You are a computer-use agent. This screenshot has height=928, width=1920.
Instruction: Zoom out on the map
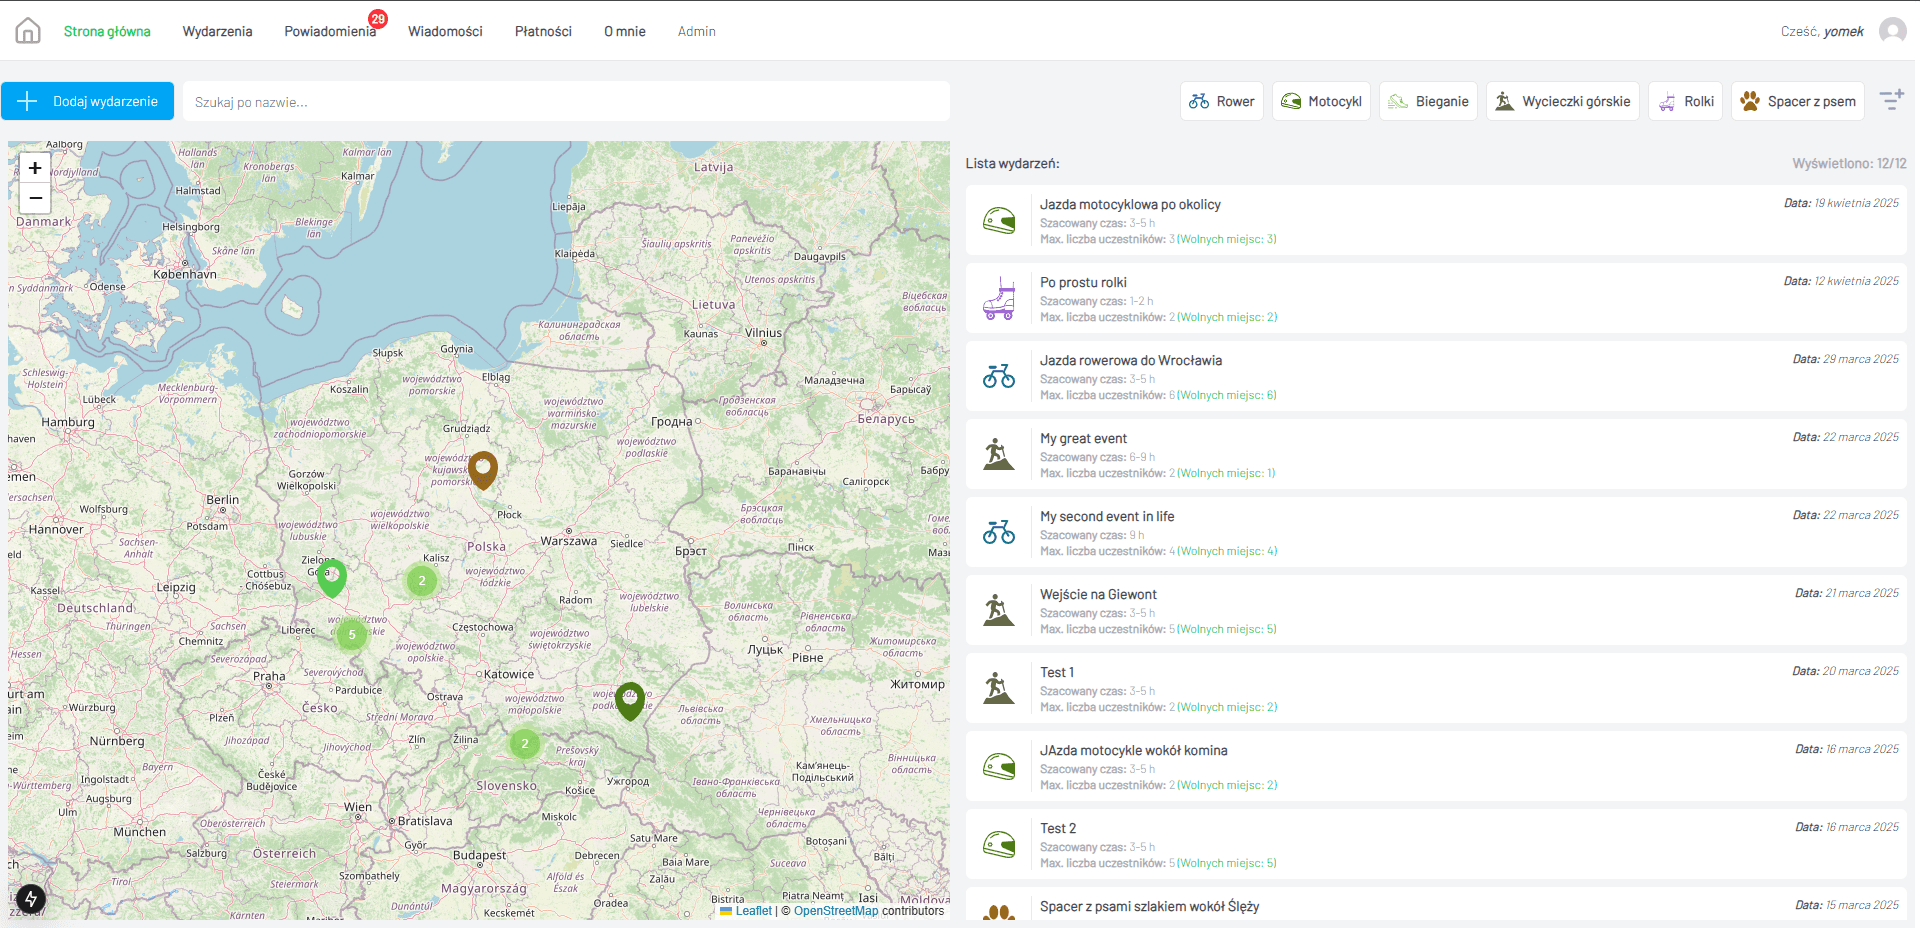pyautogui.click(x=35, y=198)
